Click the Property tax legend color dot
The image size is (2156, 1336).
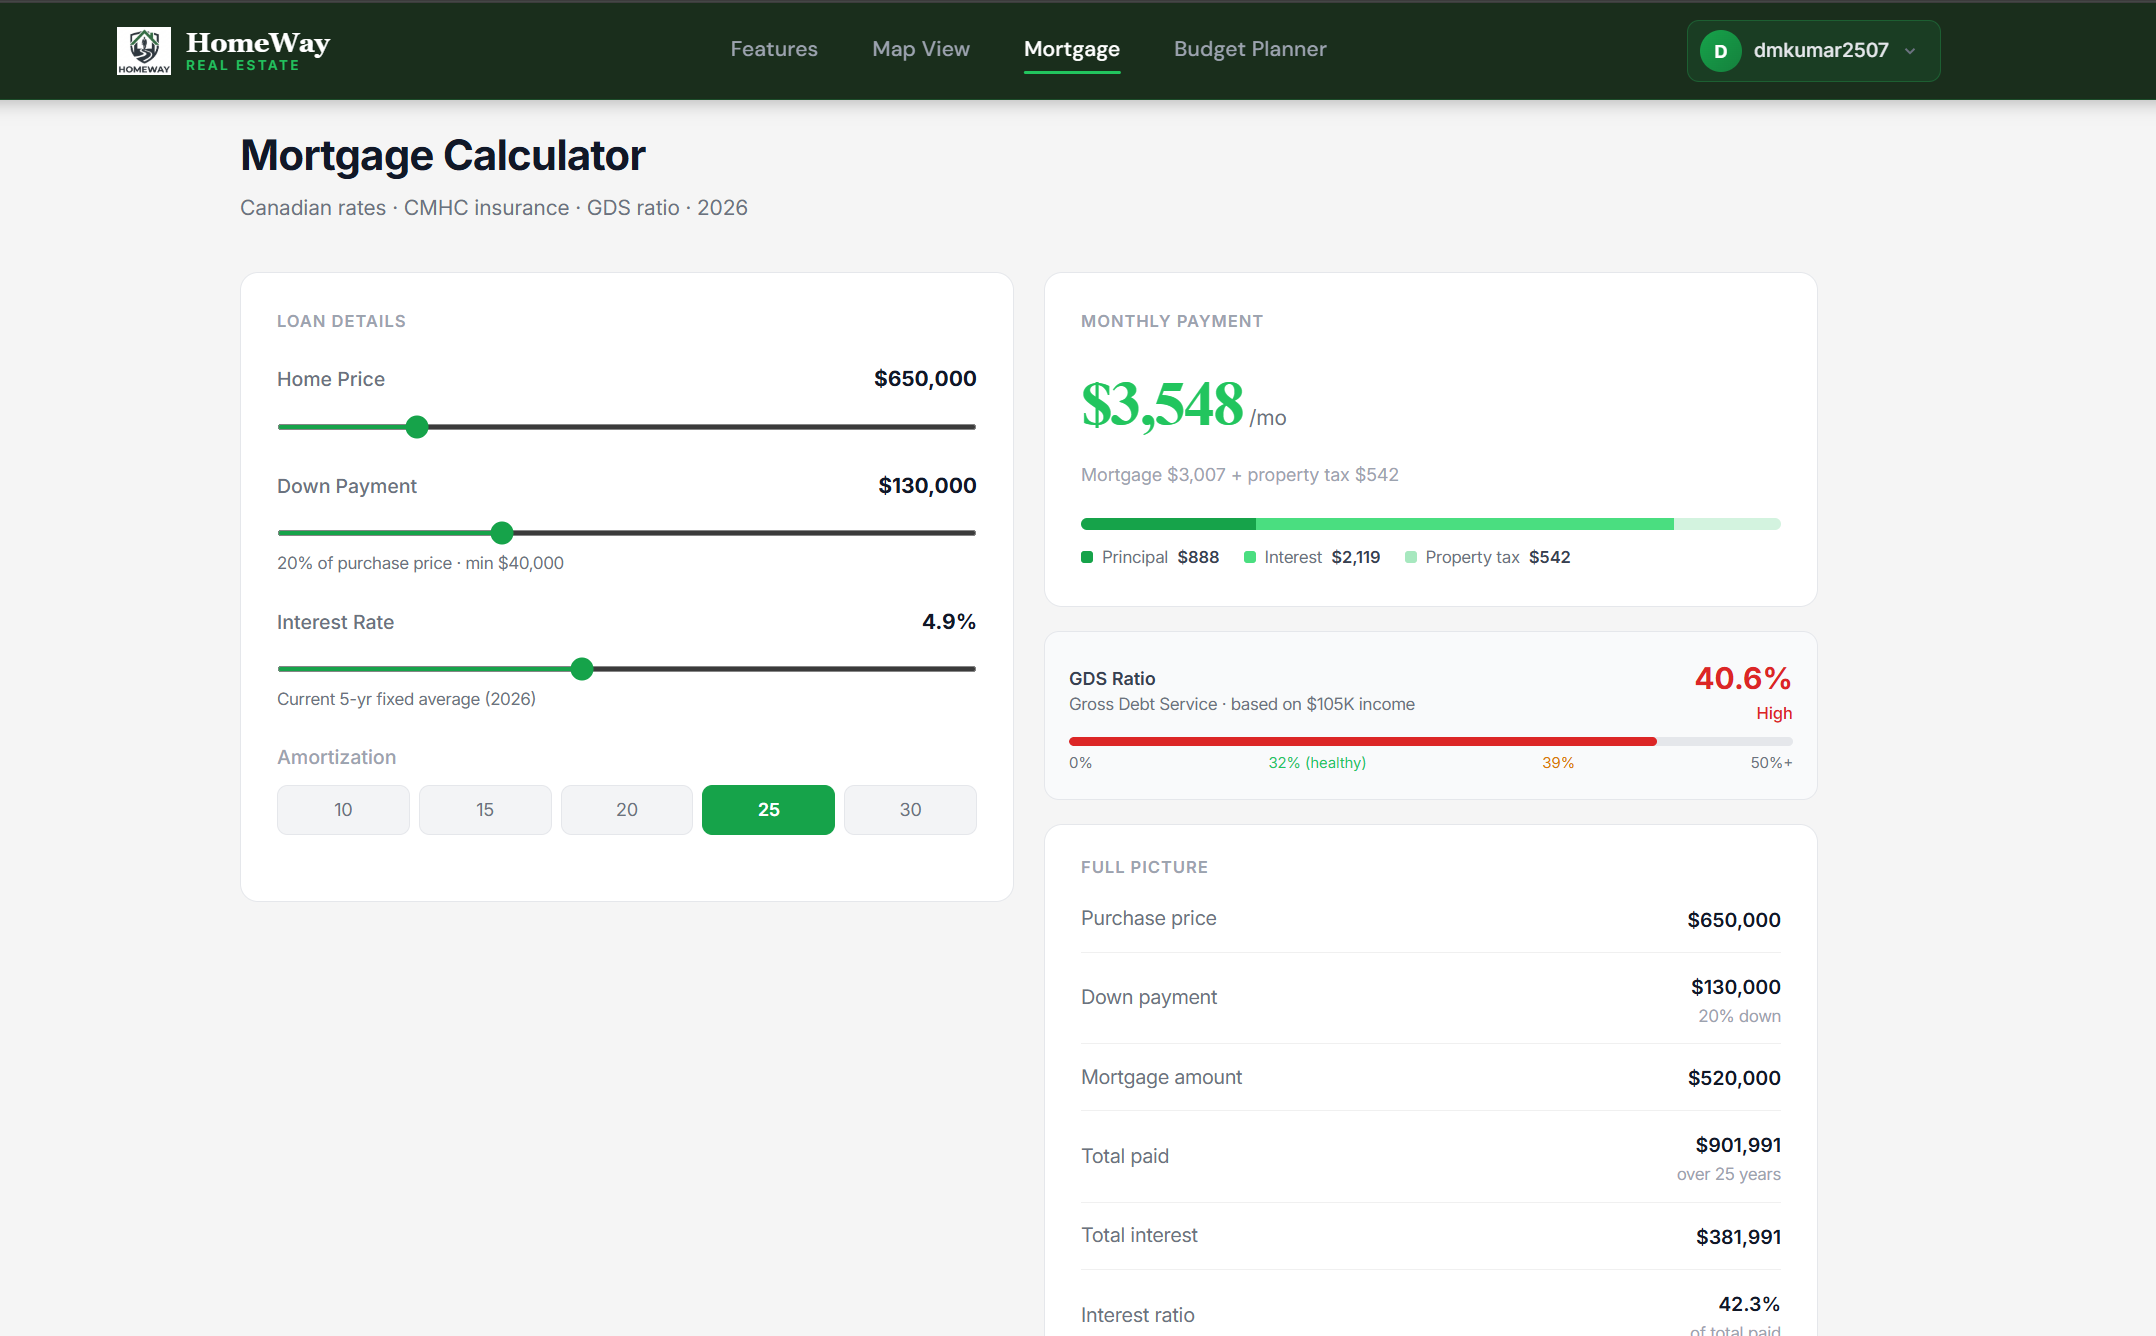(1410, 557)
